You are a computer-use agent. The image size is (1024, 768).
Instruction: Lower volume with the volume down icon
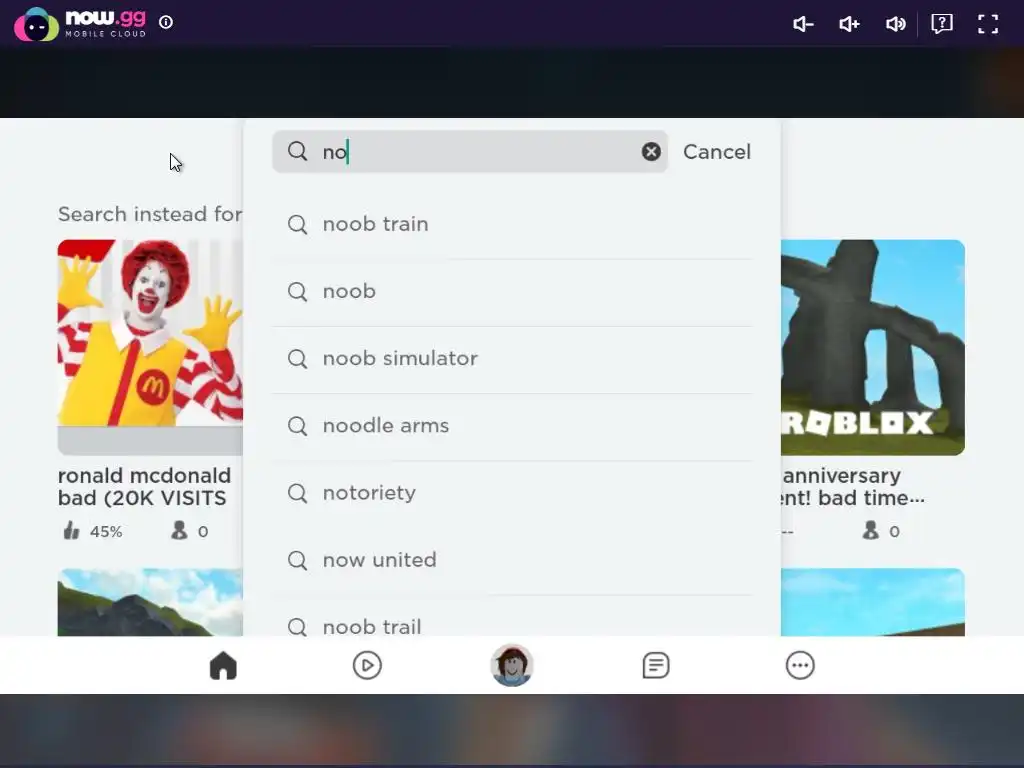point(803,24)
